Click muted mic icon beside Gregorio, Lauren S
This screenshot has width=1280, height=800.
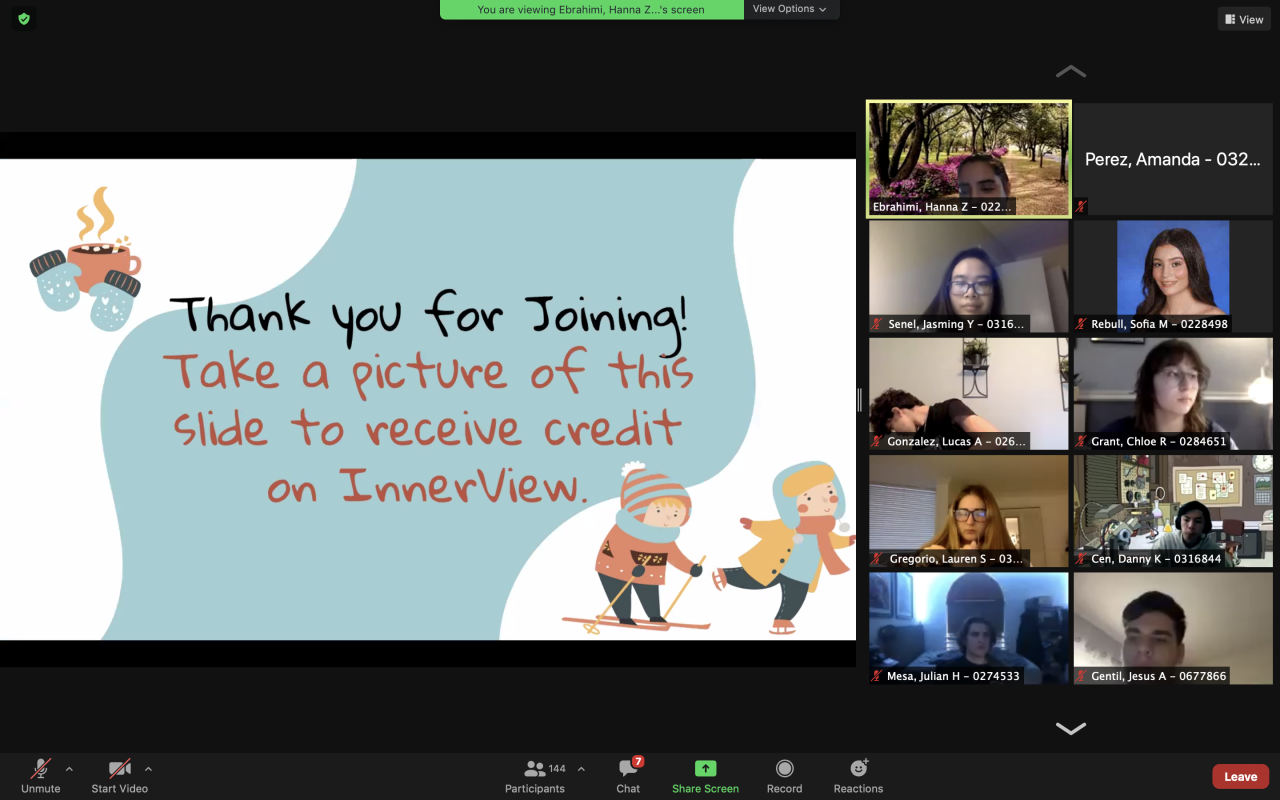pos(877,559)
